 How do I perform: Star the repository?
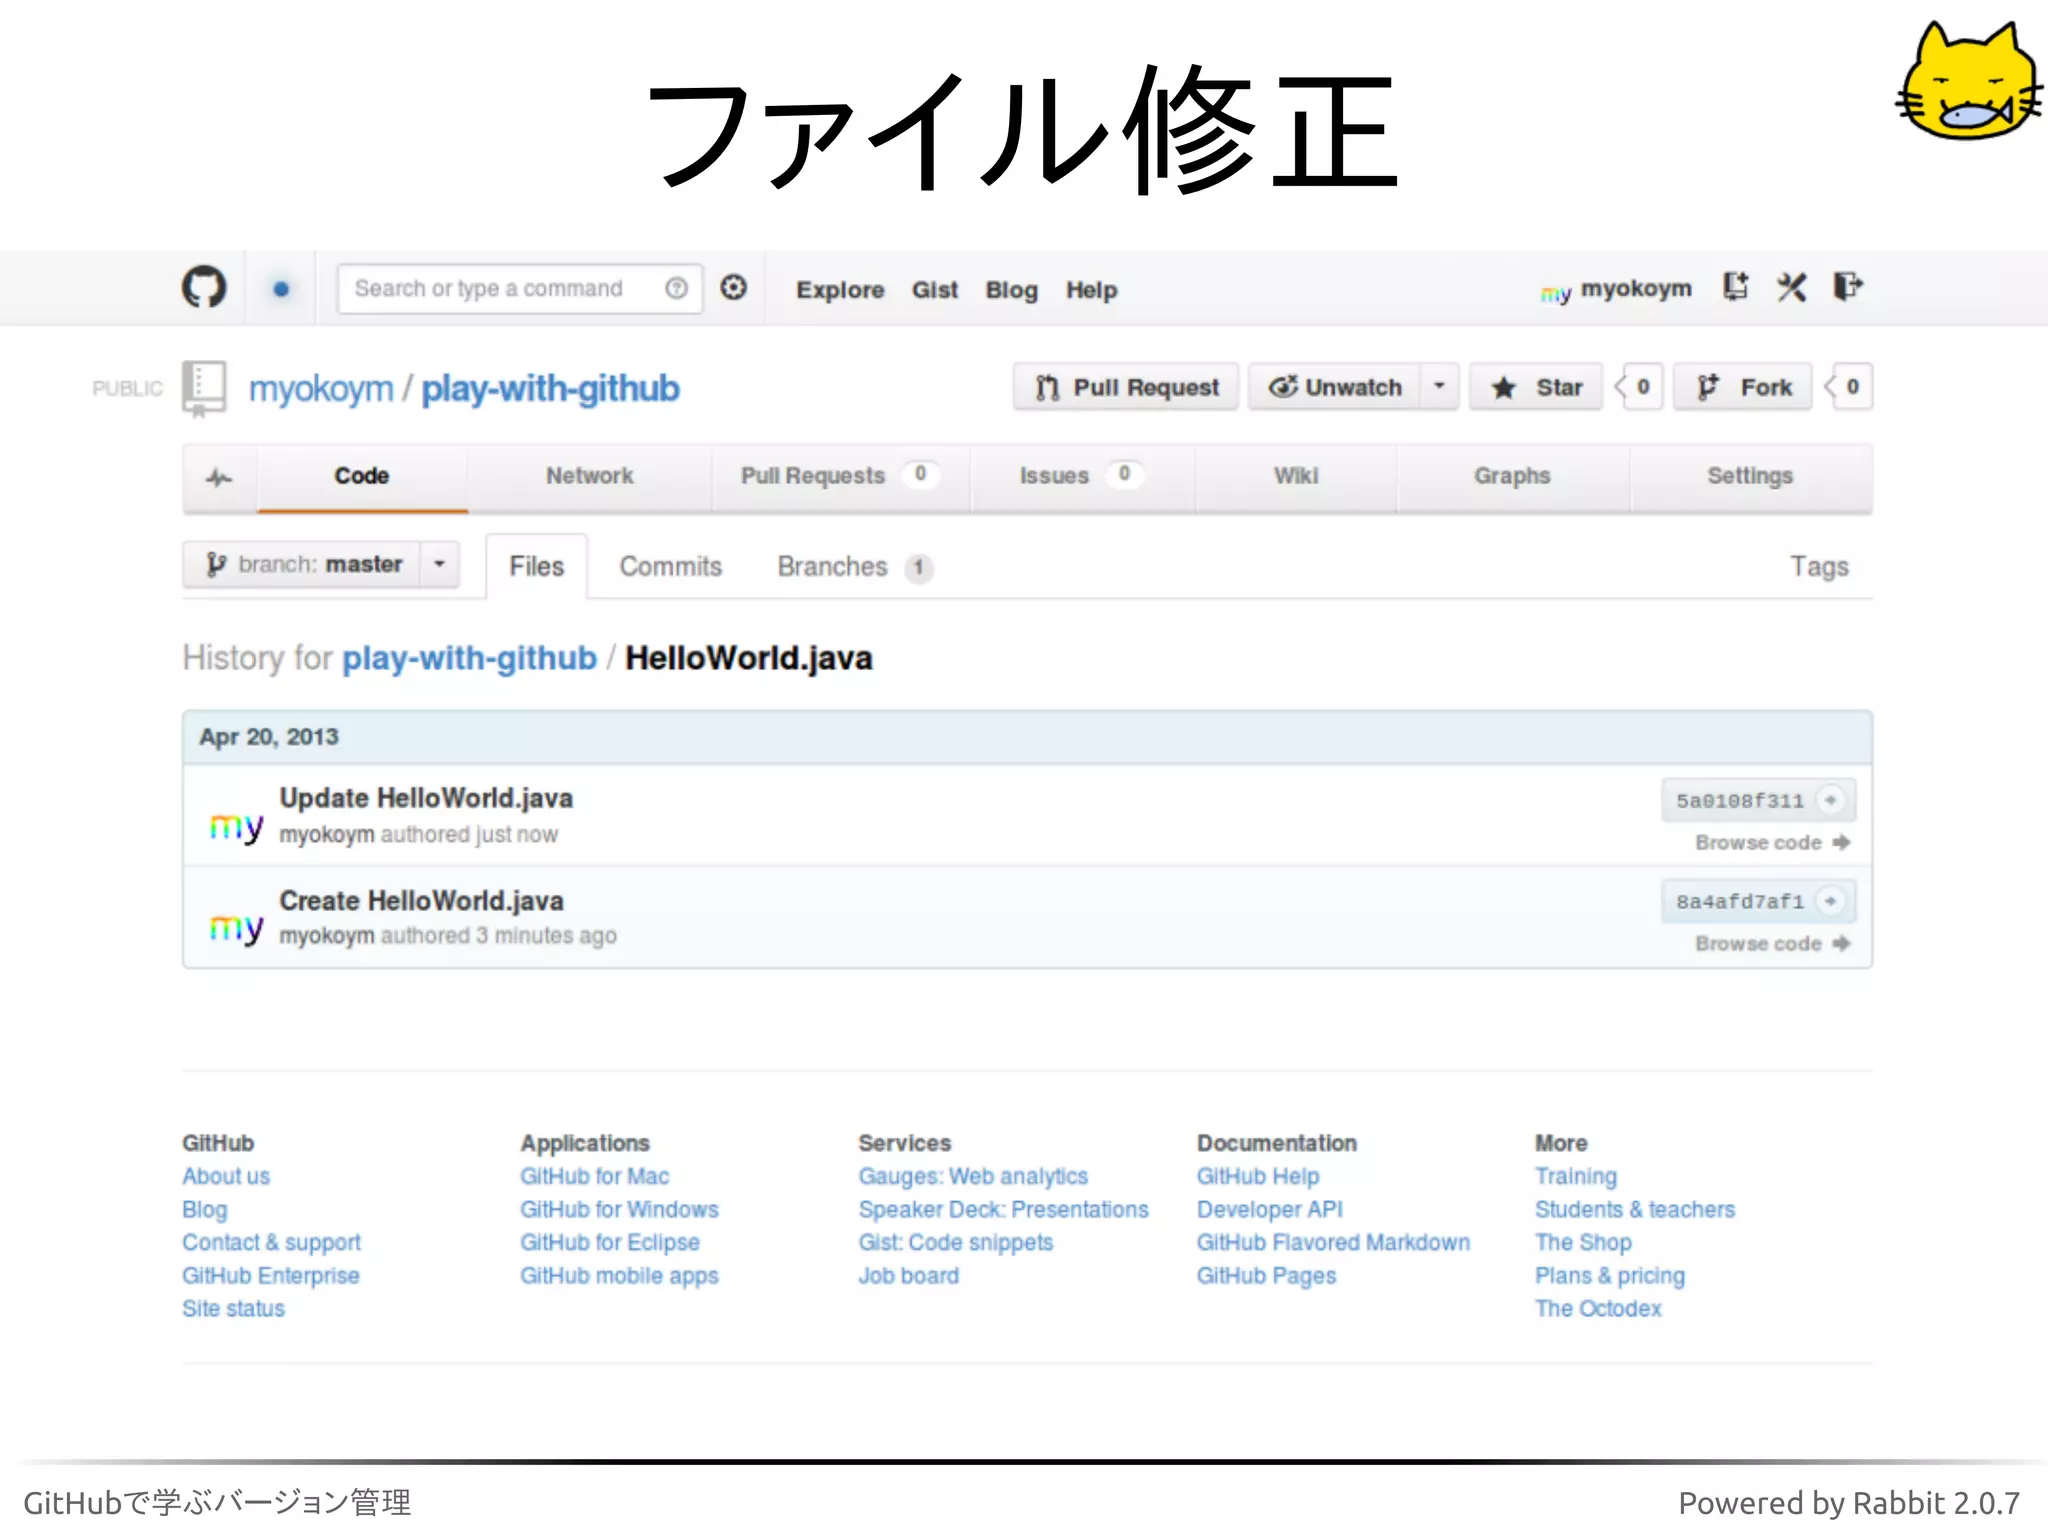(x=1537, y=387)
